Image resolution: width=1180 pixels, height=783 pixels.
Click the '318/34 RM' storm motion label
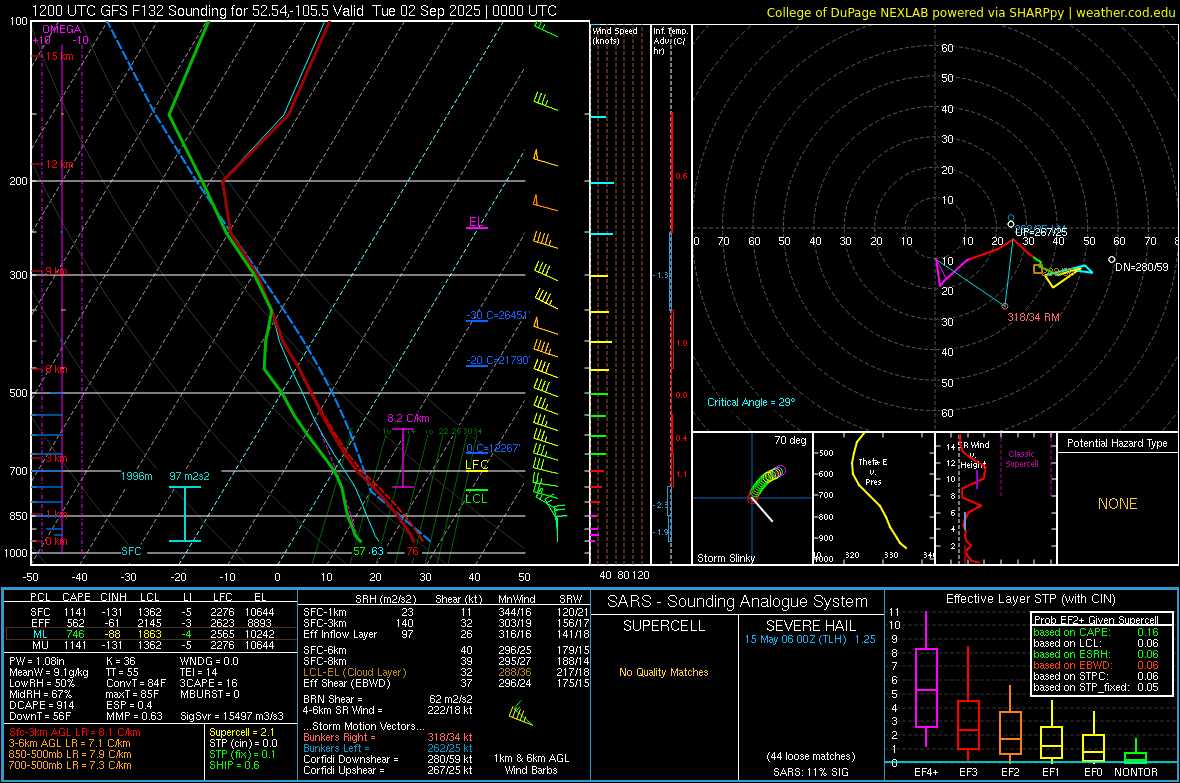[x=1033, y=317]
